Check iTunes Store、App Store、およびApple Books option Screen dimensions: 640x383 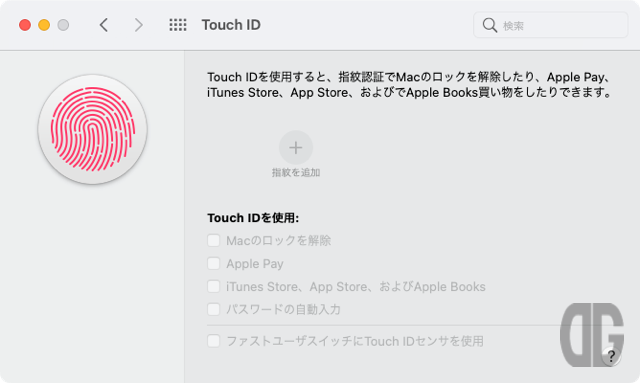coord(213,286)
